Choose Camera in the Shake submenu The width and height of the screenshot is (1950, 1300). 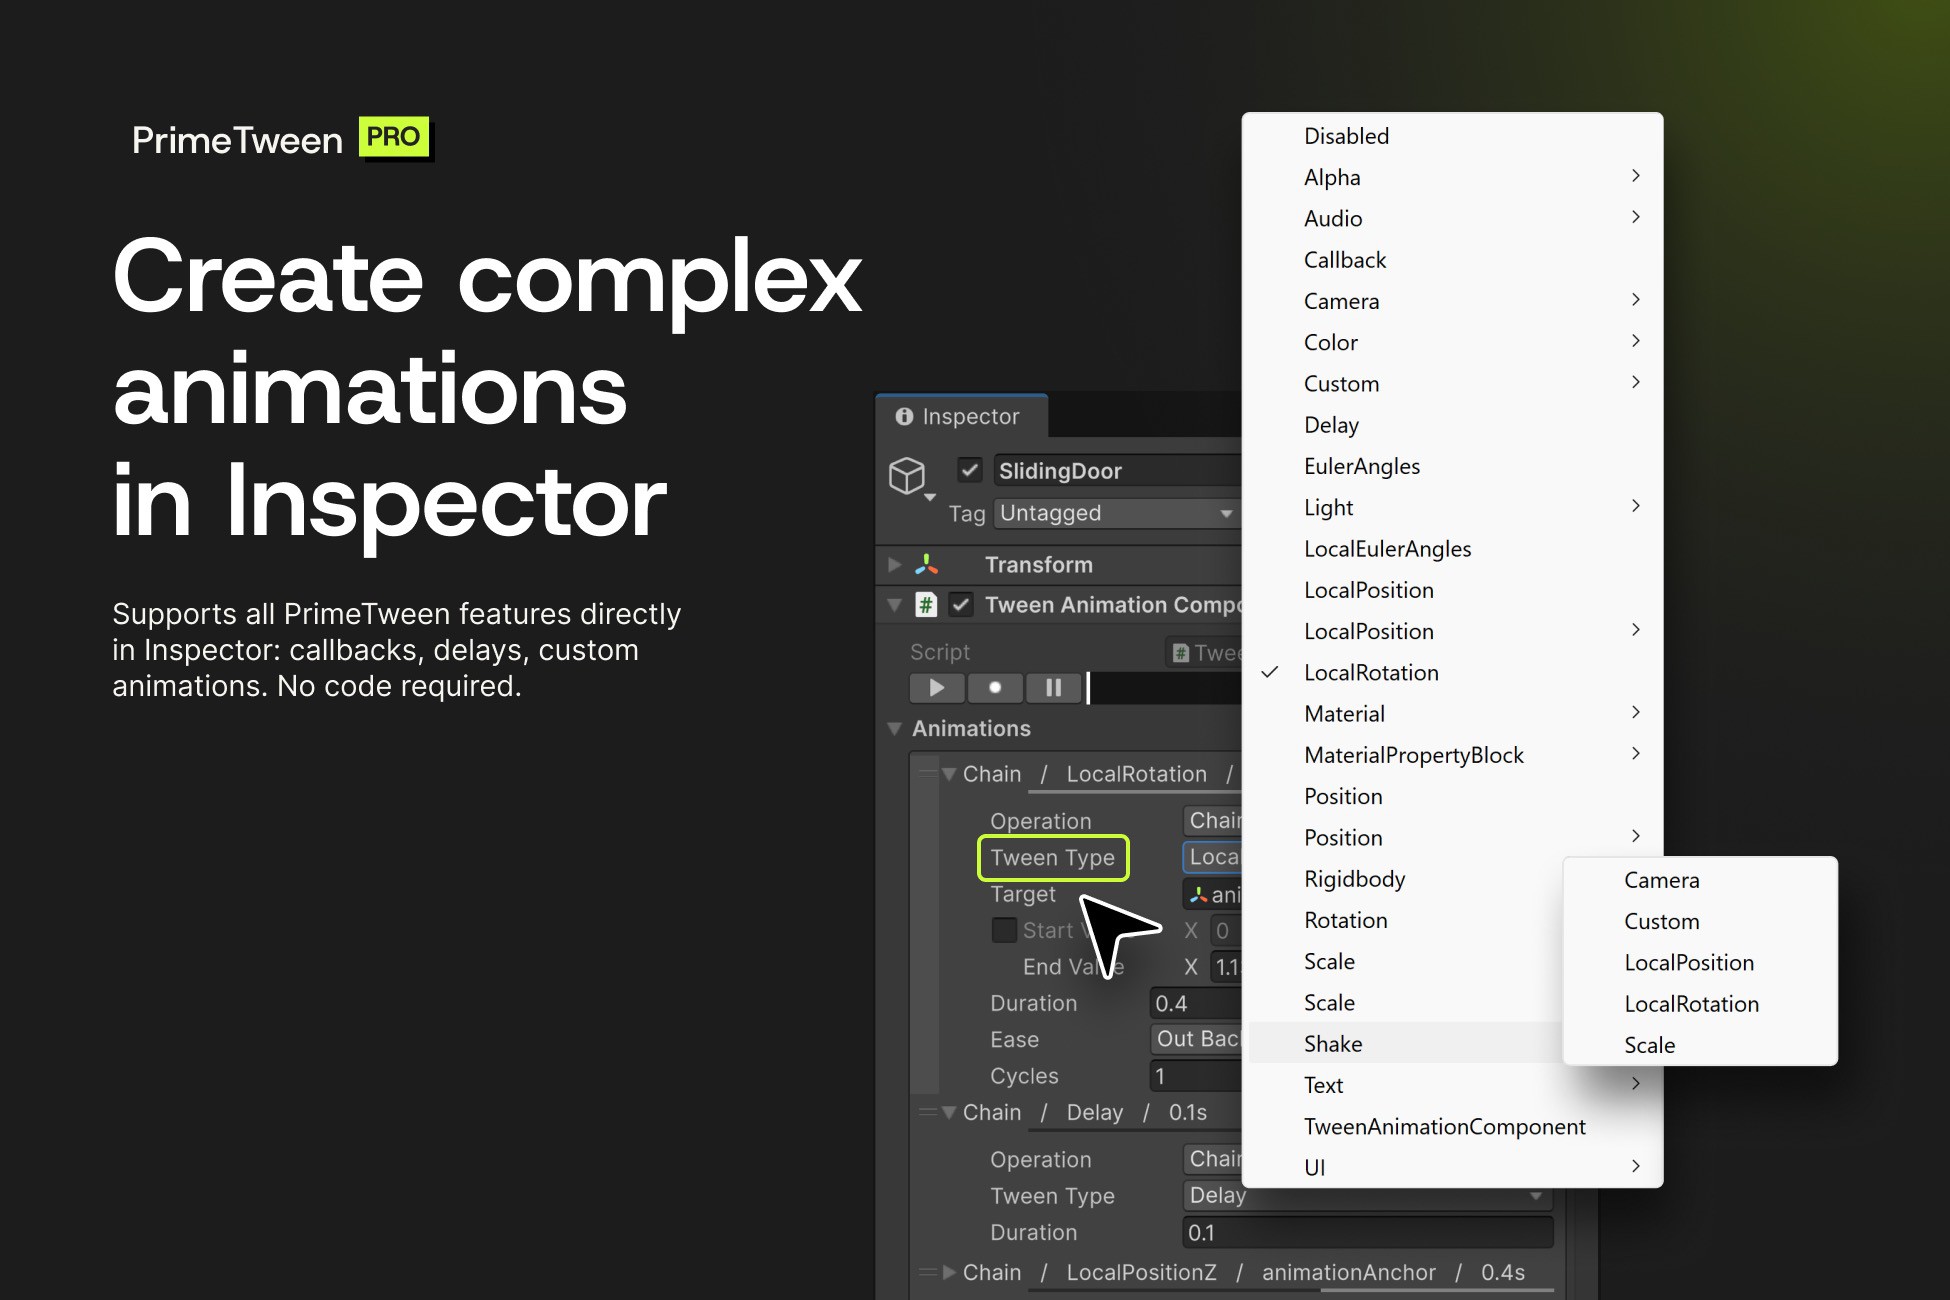pyautogui.click(x=1700, y=880)
